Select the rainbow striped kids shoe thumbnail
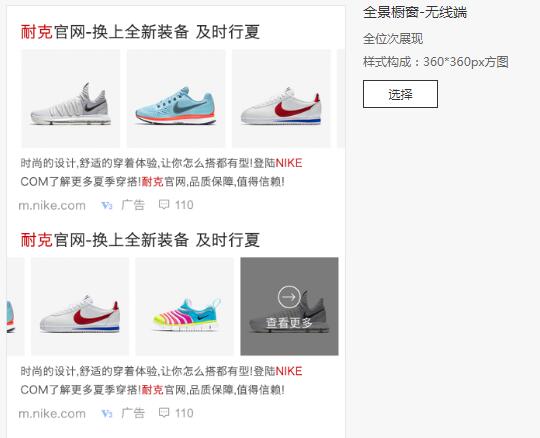 click(x=185, y=306)
